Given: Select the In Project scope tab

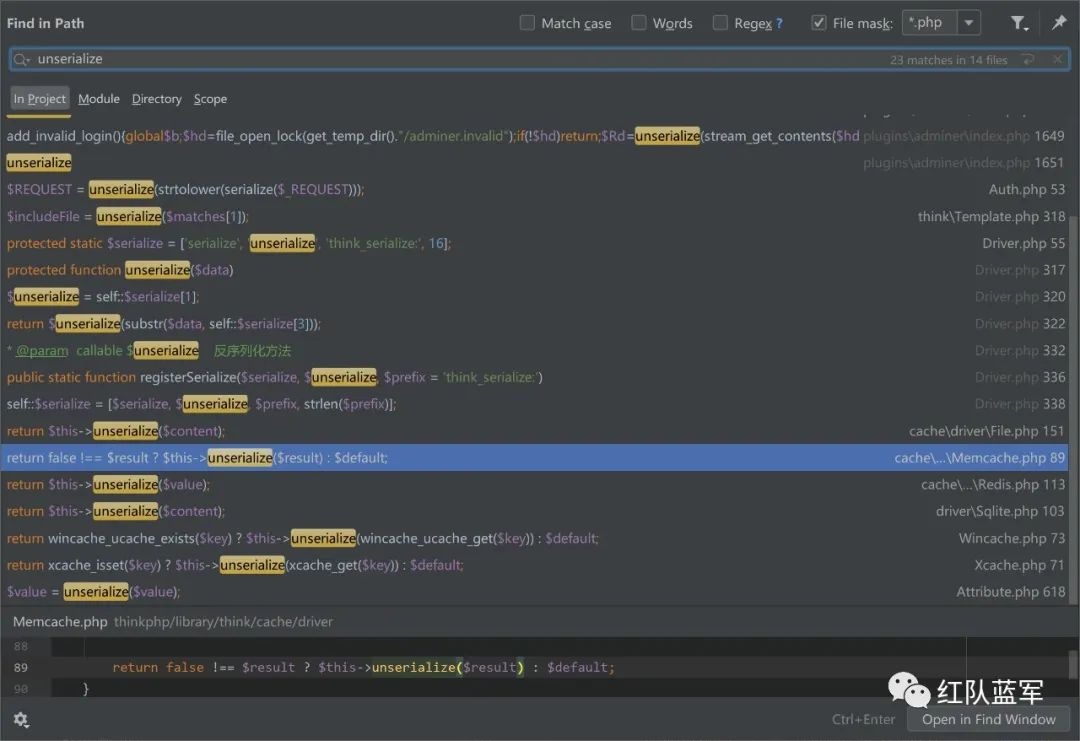Looking at the screenshot, I should (39, 99).
